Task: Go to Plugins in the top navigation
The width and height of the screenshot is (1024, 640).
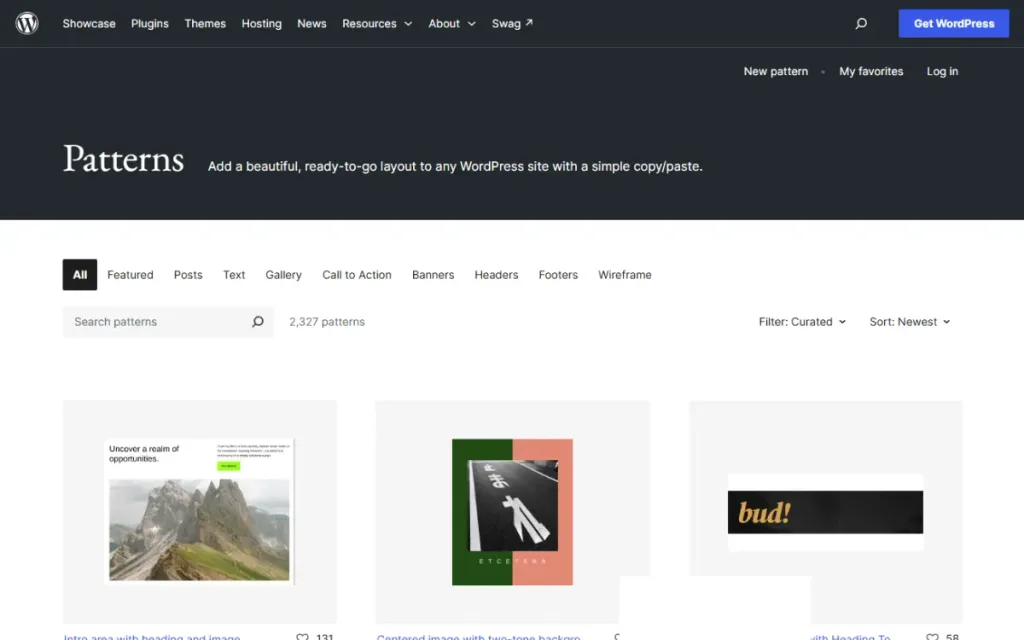Action: tap(150, 24)
